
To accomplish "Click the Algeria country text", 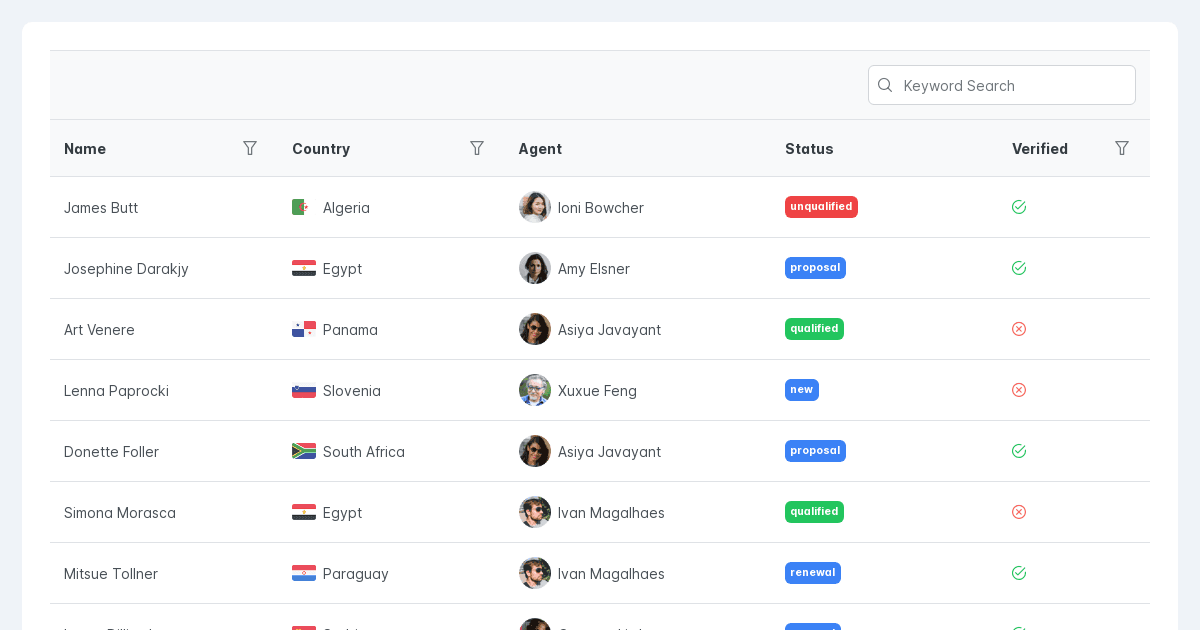I will click(346, 207).
